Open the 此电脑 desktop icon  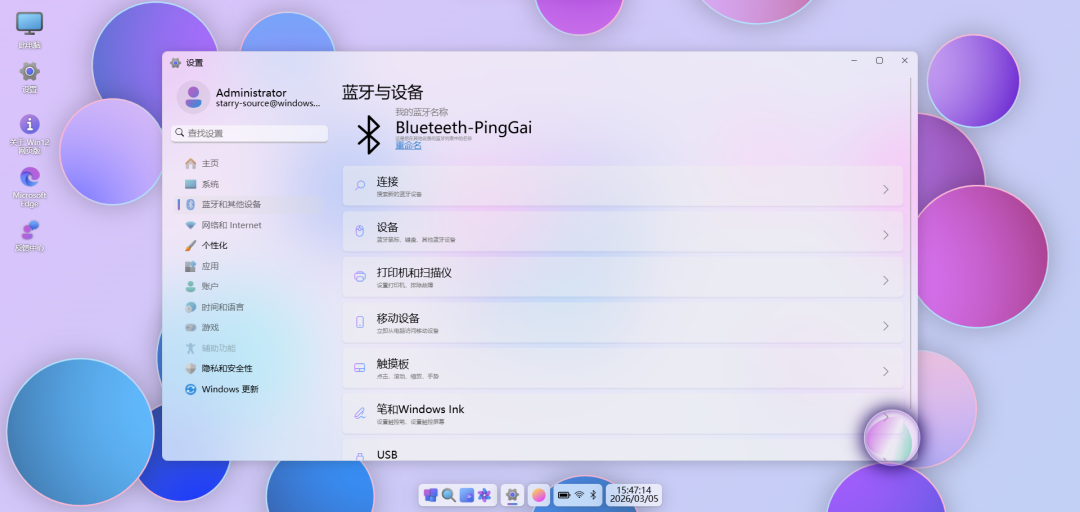point(29,30)
